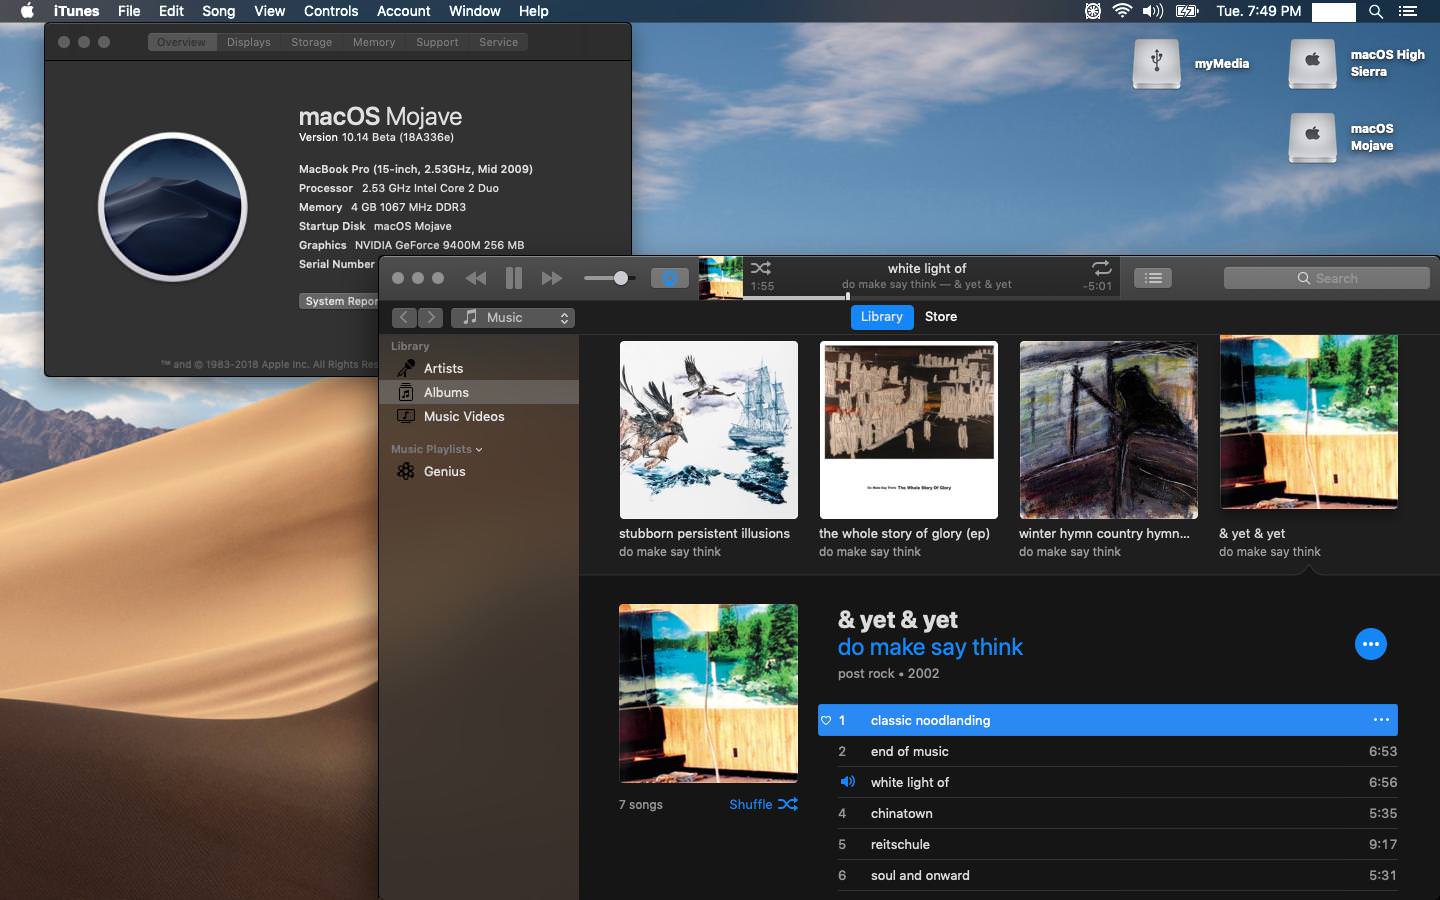The height and width of the screenshot is (900, 1440).
Task: Open the Song menu
Action: (218, 11)
